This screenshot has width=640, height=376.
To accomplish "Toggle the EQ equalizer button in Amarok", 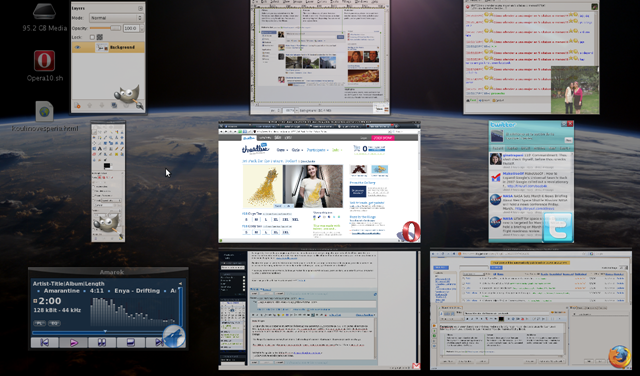I will (x=55, y=323).
